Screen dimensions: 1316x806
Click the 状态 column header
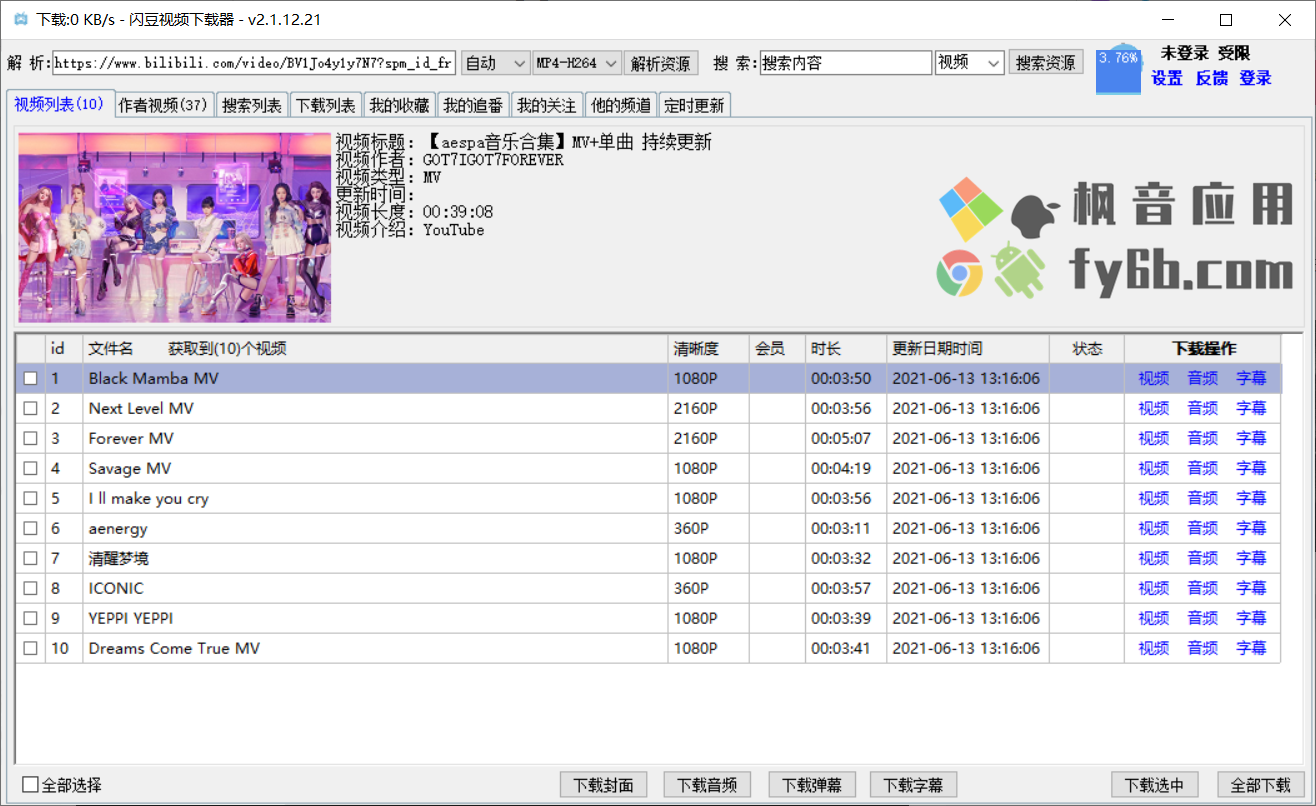pyautogui.click(x=1087, y=349)
